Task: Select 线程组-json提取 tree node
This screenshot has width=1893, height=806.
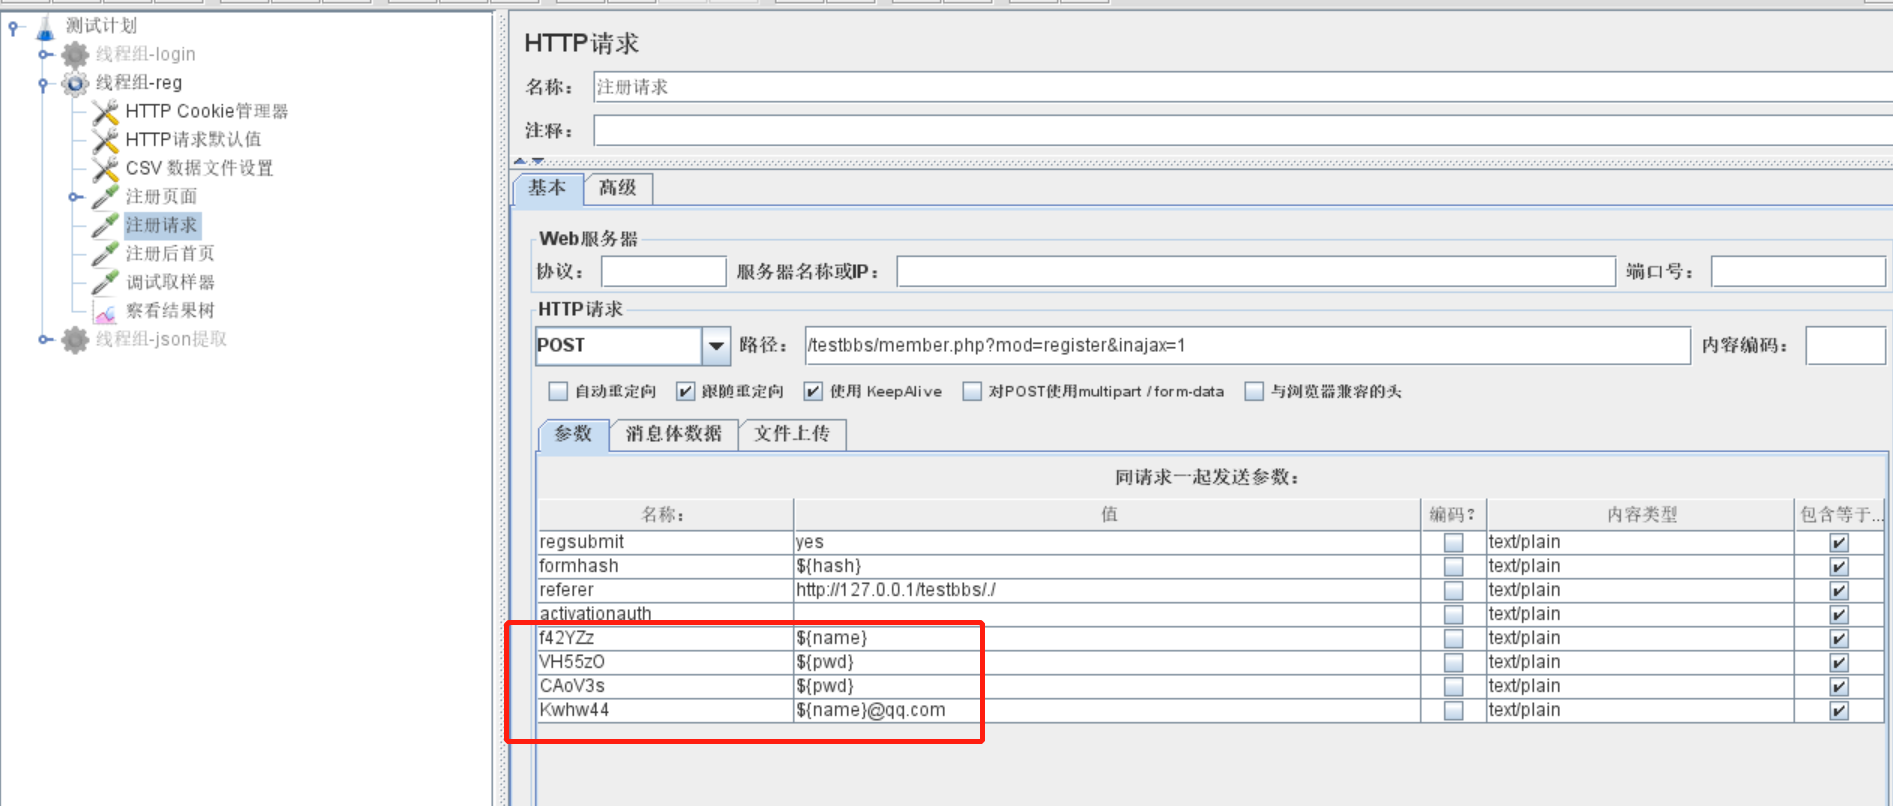Action: tap(161, 339)
